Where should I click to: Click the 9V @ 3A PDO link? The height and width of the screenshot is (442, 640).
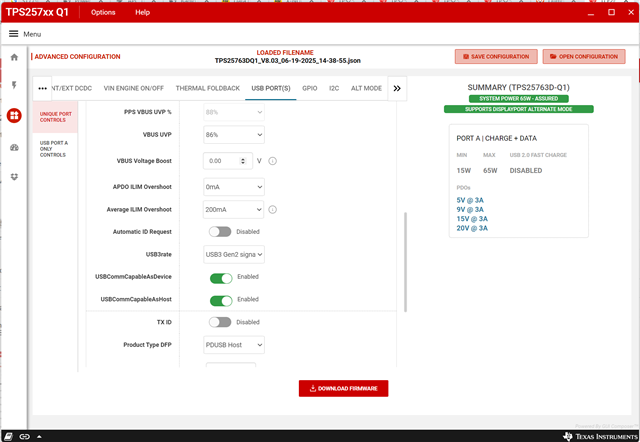point(470,209)
